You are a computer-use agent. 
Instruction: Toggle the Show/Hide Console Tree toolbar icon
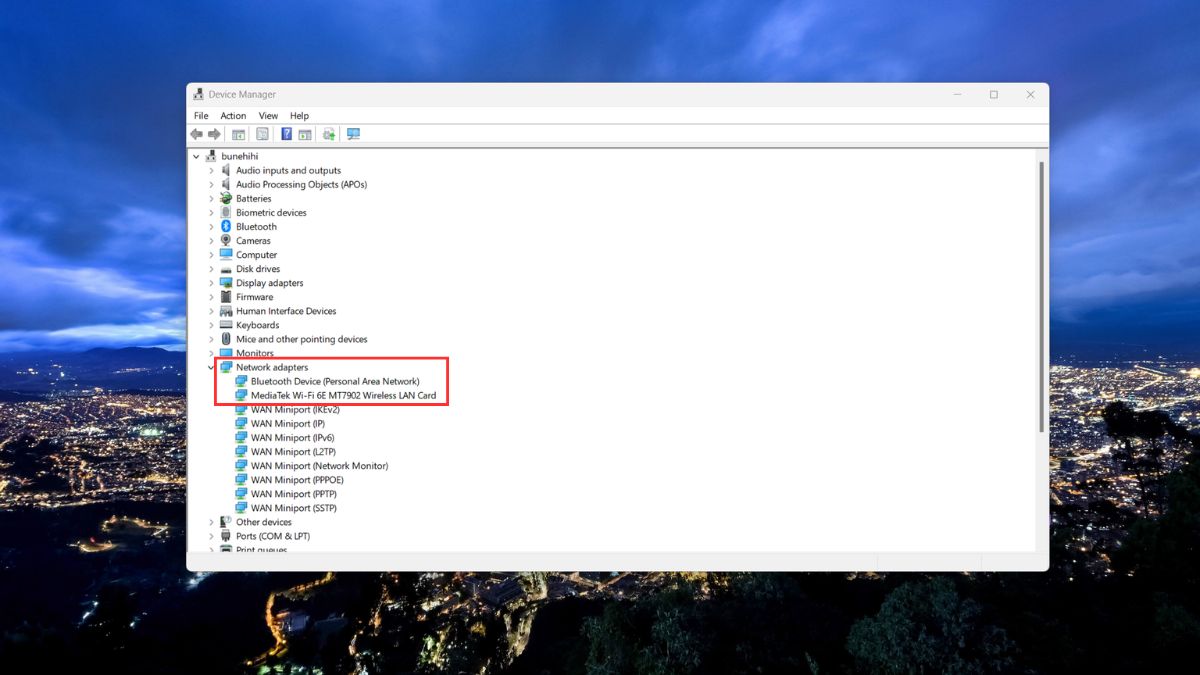point(239,134)
